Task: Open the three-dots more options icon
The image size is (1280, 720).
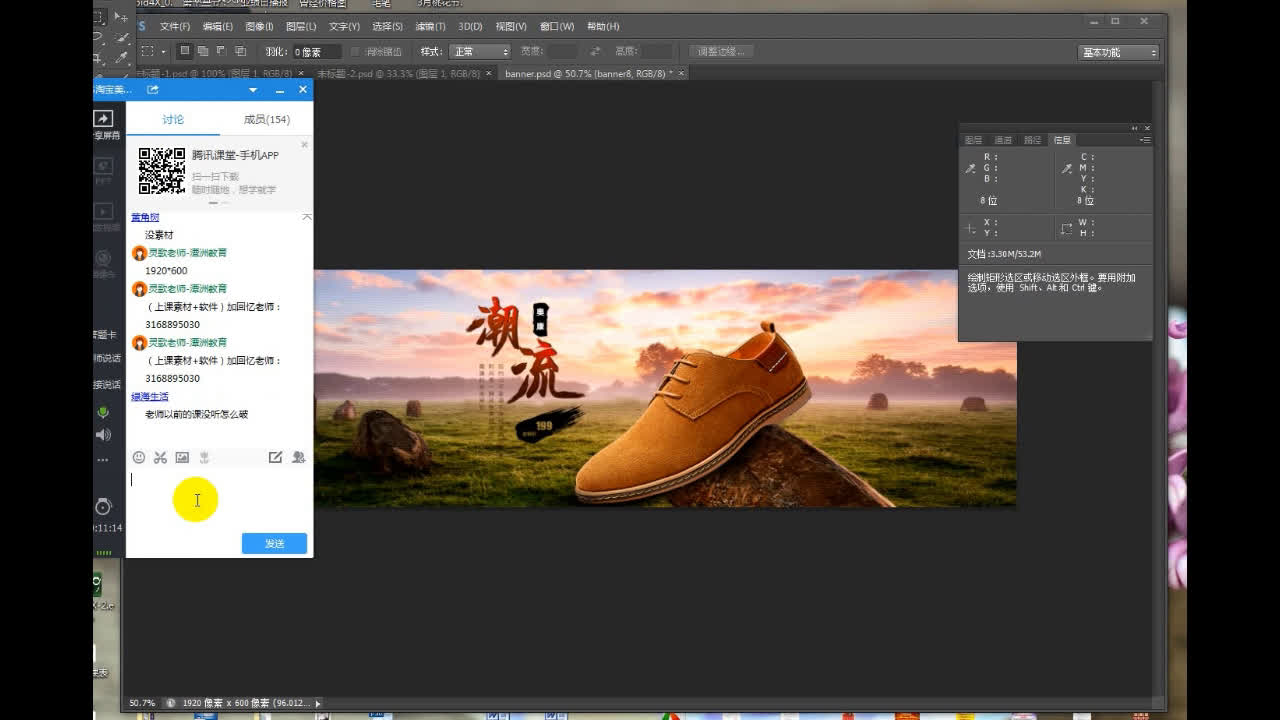Action: click(103, 460)
